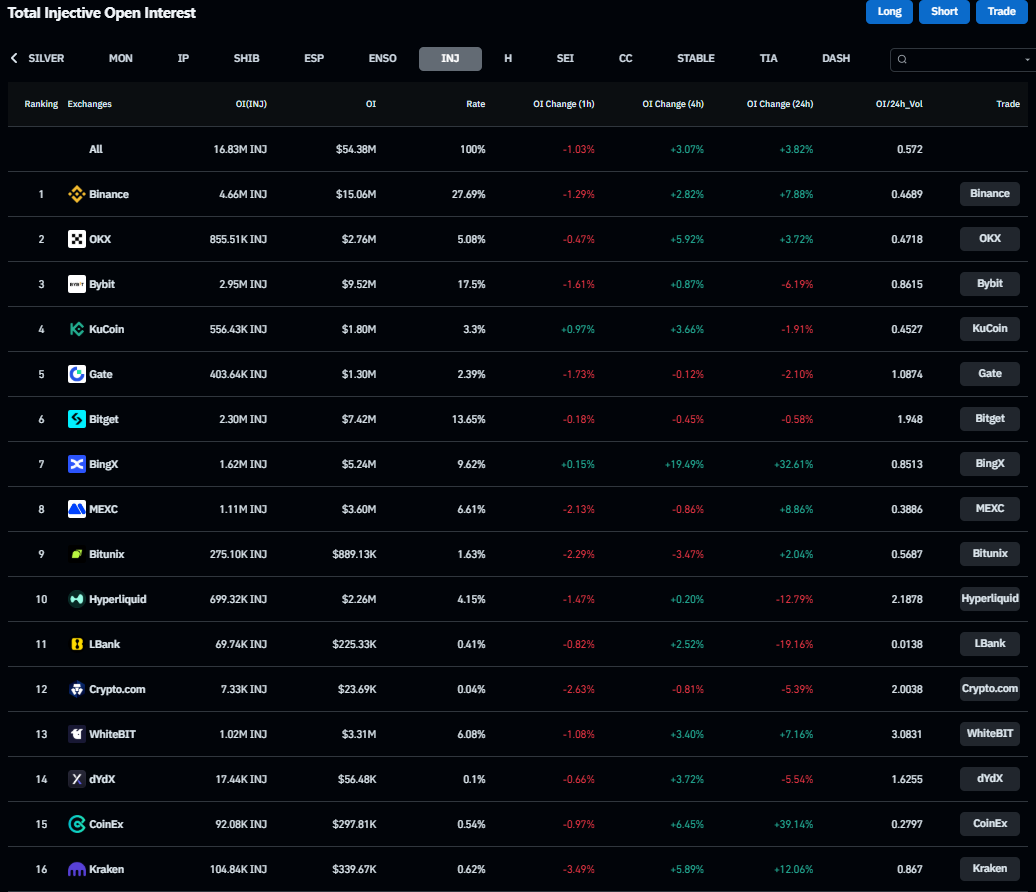
Task: Click the KuCoin exchange logo icon
Action: click(77, 329)
